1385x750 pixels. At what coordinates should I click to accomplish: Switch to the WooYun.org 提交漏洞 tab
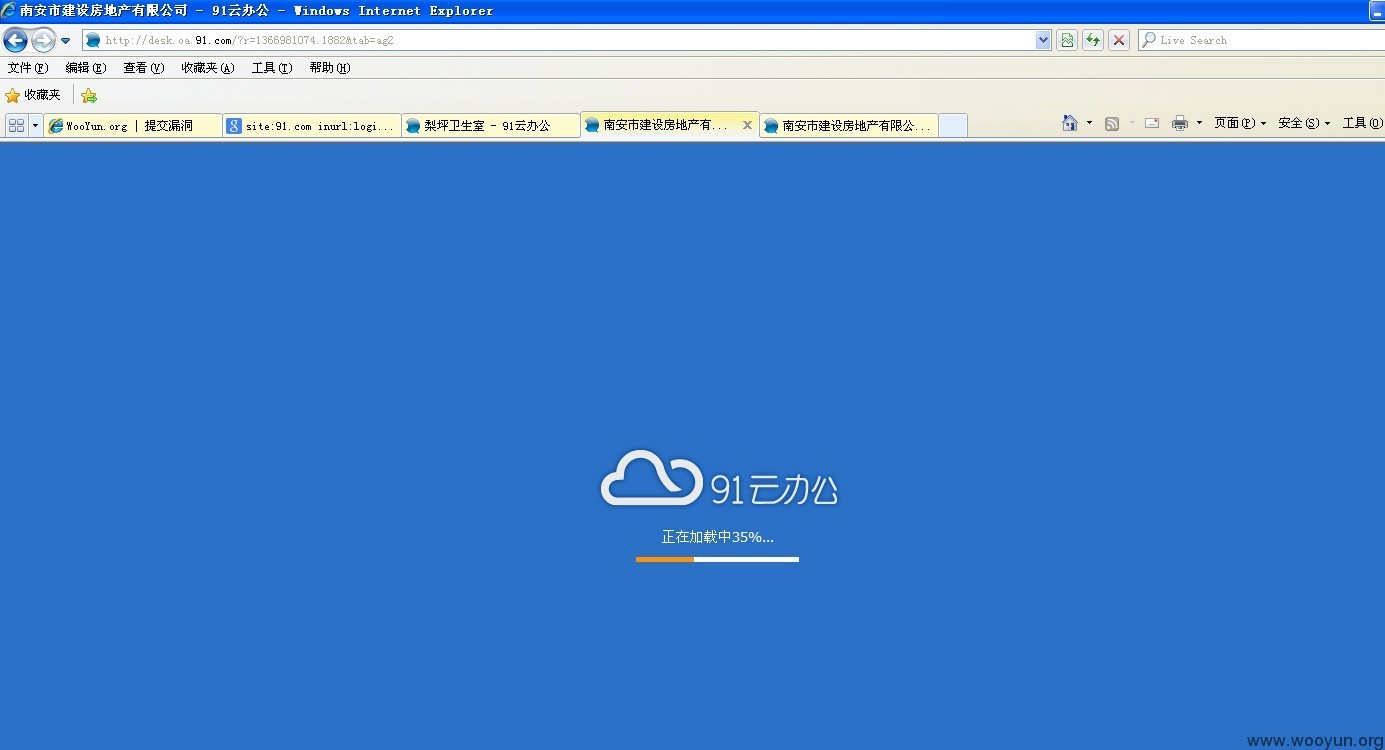click(x=133, y=126)
